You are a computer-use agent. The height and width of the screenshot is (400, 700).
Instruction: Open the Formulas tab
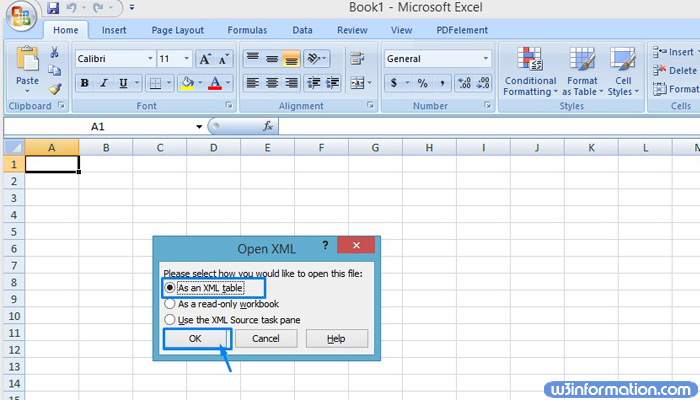click(247, 30)
